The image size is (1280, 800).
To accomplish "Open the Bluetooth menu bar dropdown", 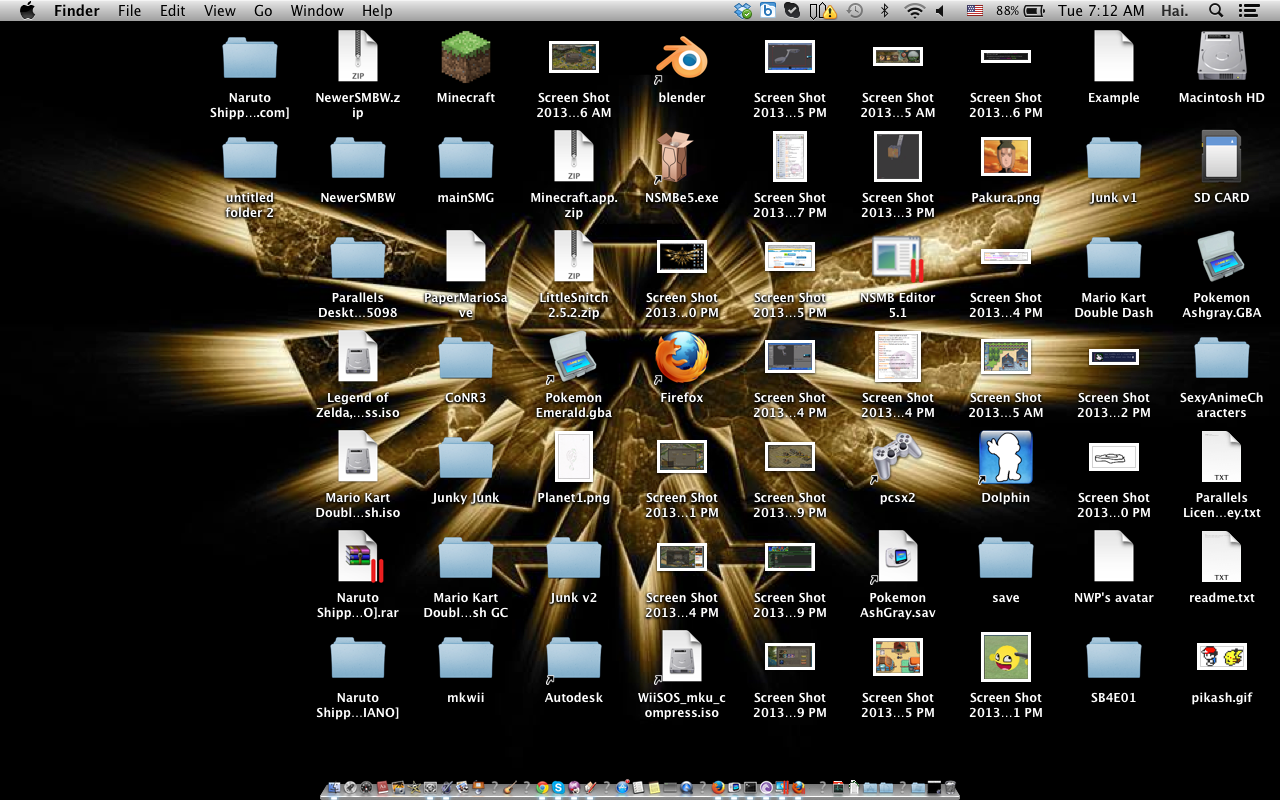I will [x=884, y=11].
